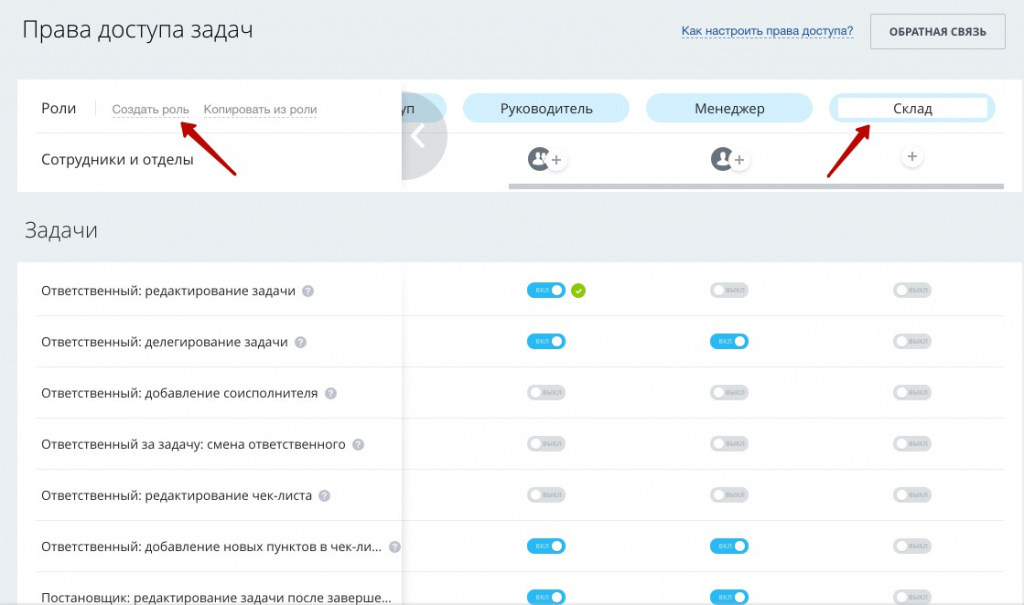Open help icon beside смена ответственного
Viewport: 1024px width, 605px height.
pos(358,445)
